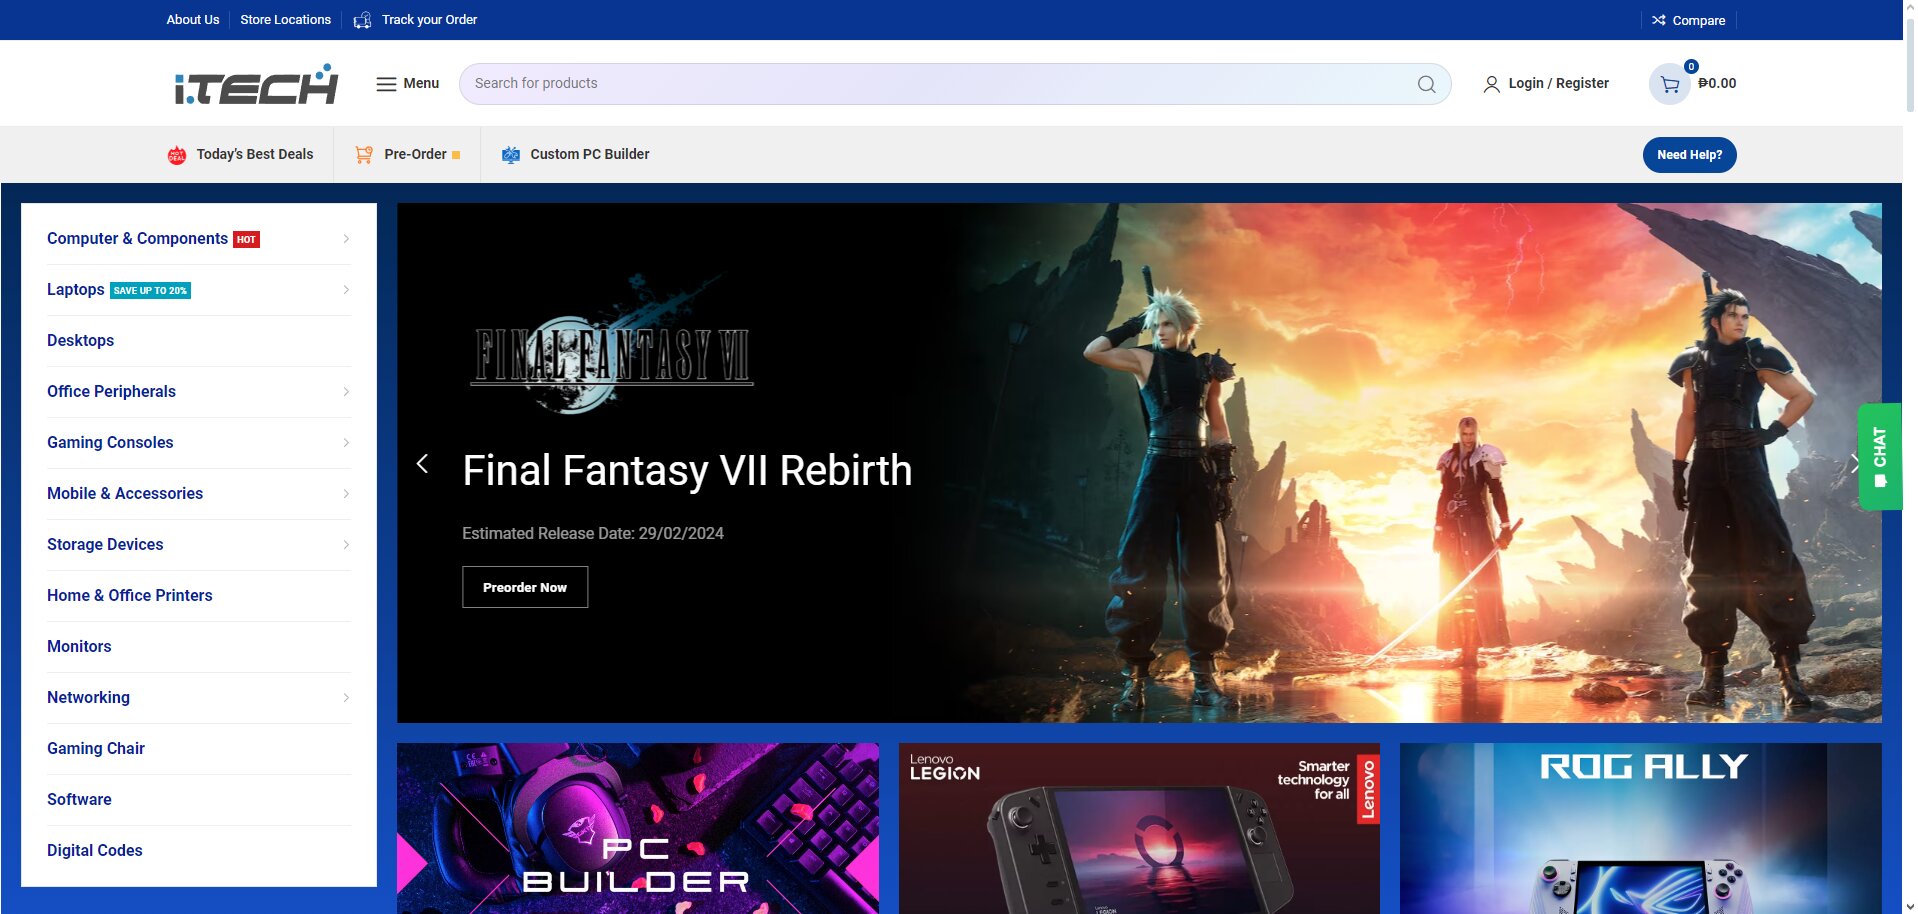The image size is (1918, 914).
Task: Click the scrollbar down arrow
Action: click(x=1910, y=906)
